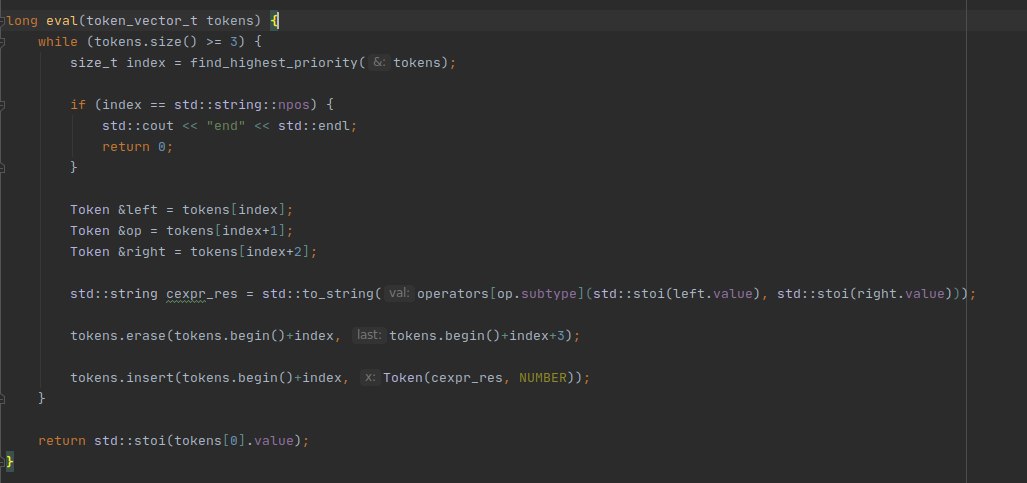Click the std::to_string call
The height and width of the screenshot is (483, 1027).
pos(318,294)
